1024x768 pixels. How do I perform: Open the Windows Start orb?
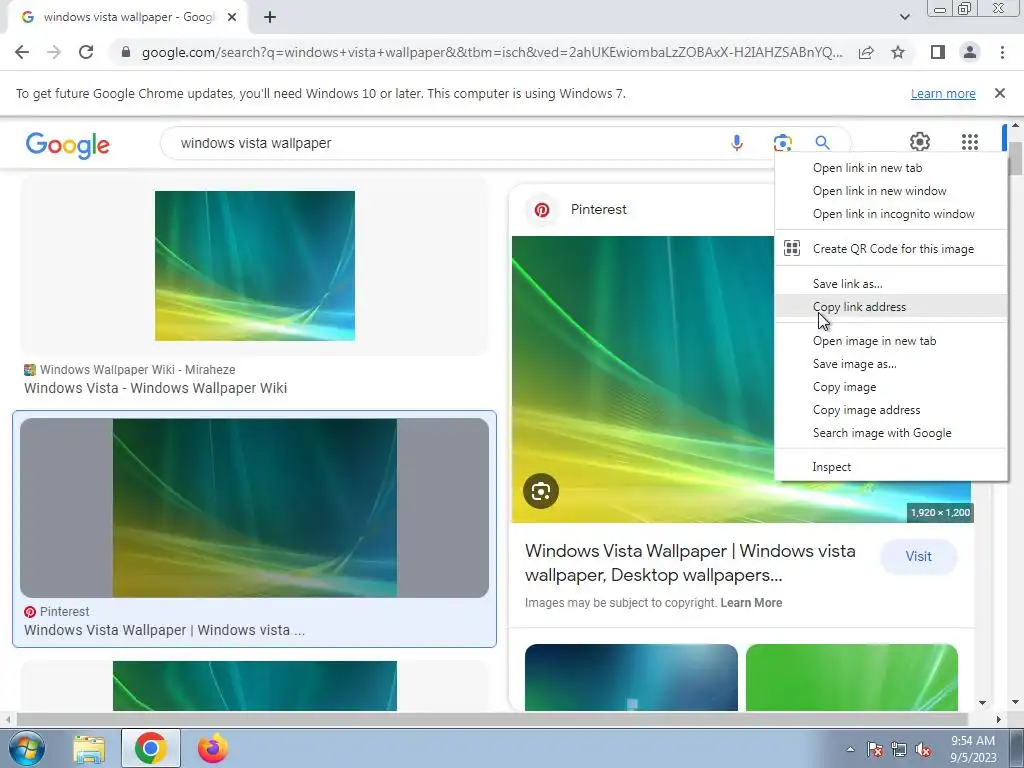coord(27,748)
